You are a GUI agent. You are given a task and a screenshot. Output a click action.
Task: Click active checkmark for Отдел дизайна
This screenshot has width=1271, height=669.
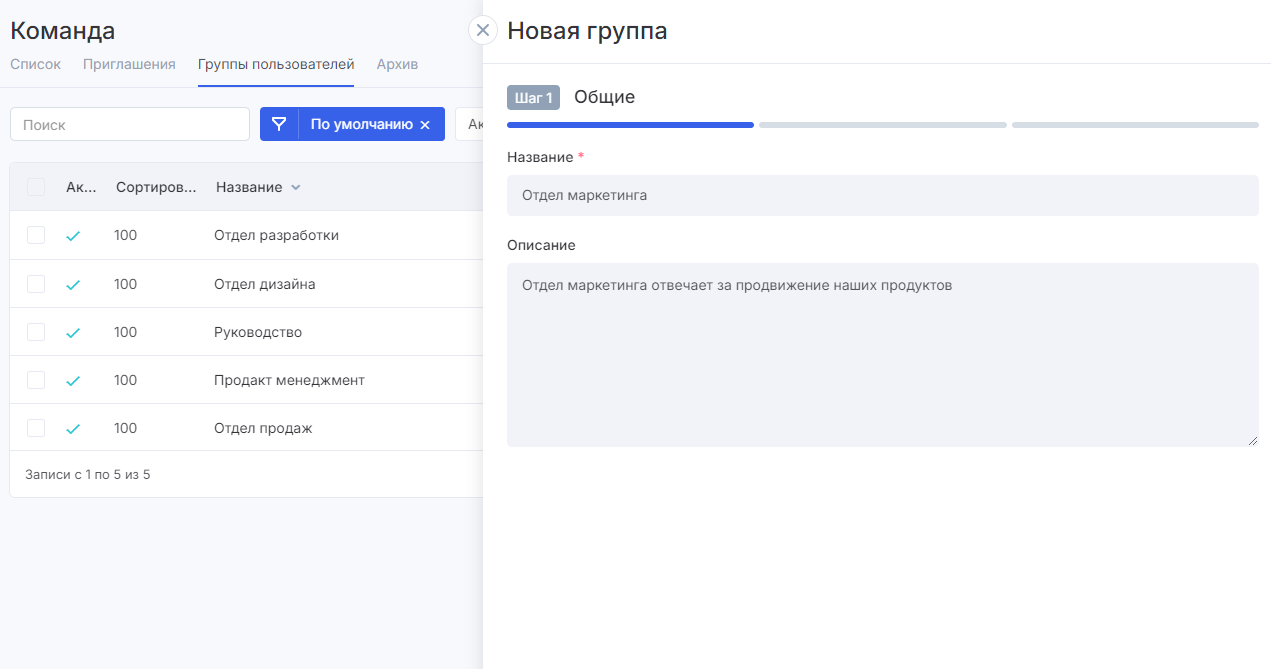(x=73, y=284)
